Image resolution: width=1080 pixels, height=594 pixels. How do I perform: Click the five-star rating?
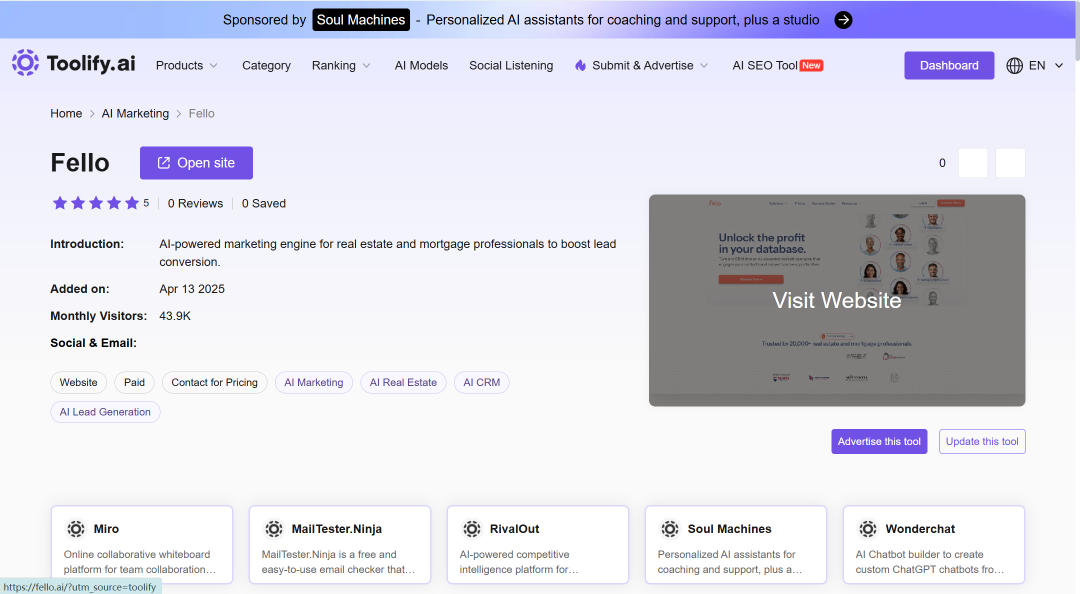[96, 203]
